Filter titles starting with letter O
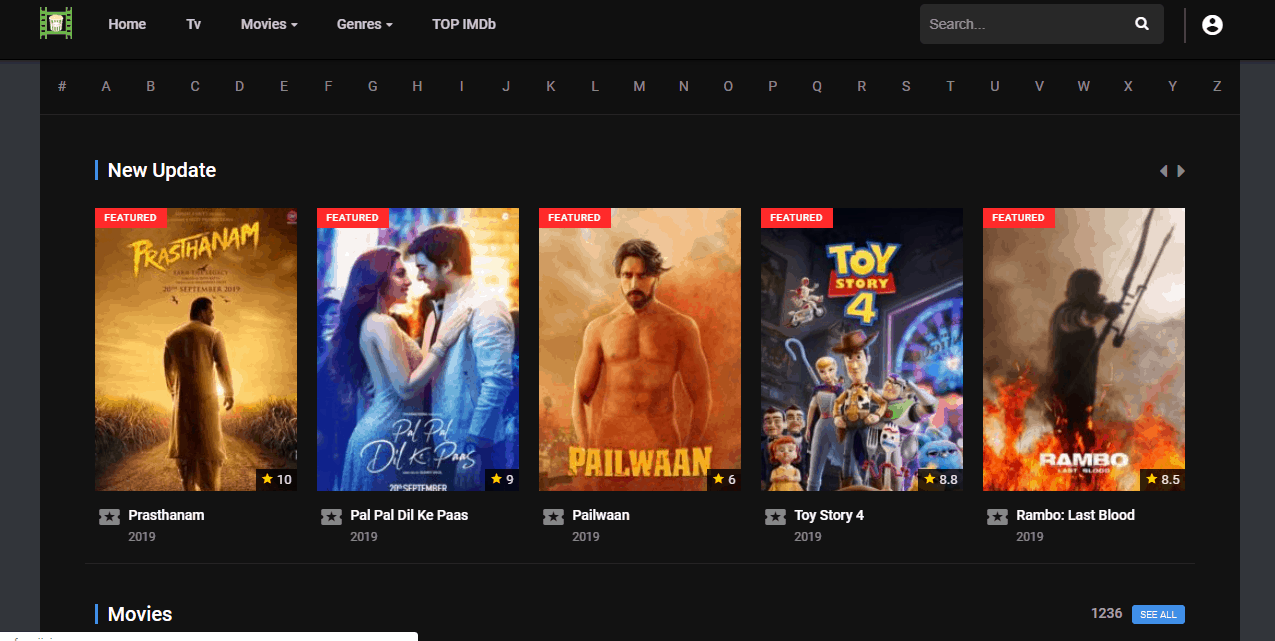This screenshot has width=1275, height=641. [x=728, y=86]
